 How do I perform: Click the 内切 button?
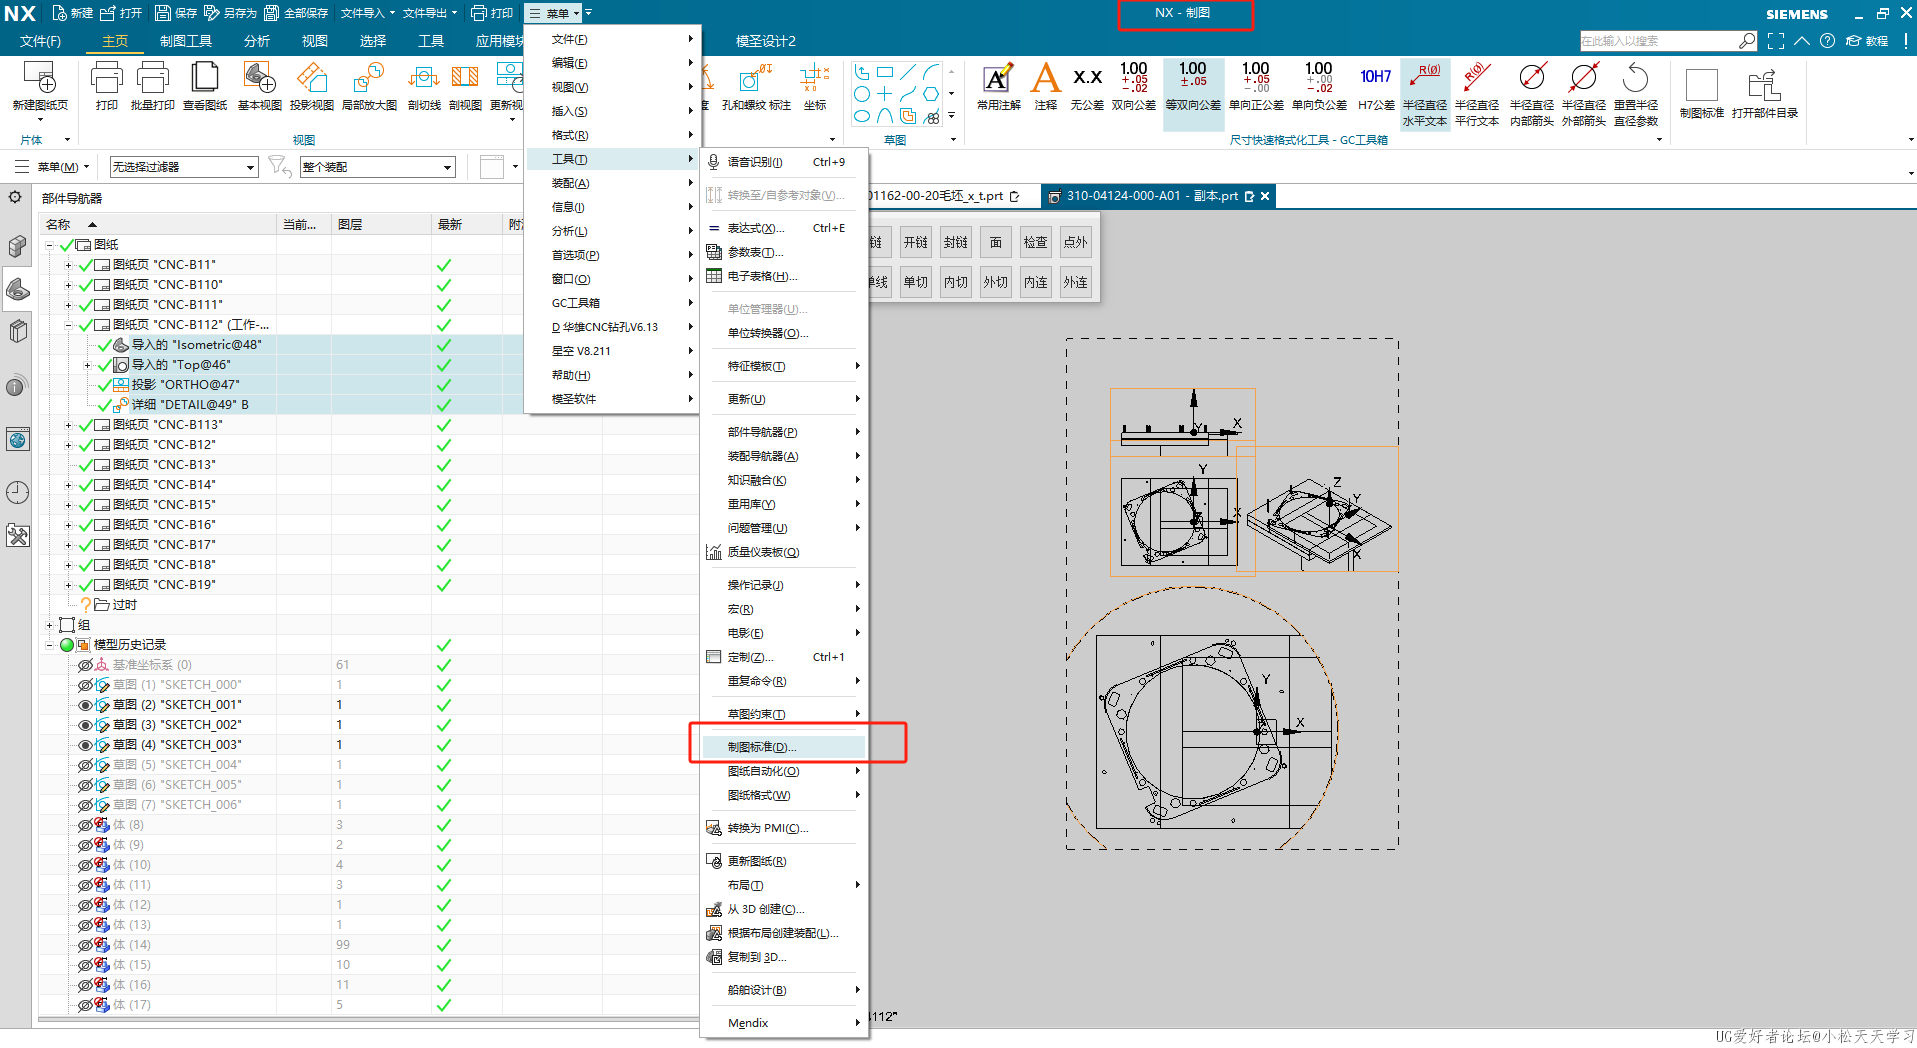pyautogui.click(x=956, y=282)
